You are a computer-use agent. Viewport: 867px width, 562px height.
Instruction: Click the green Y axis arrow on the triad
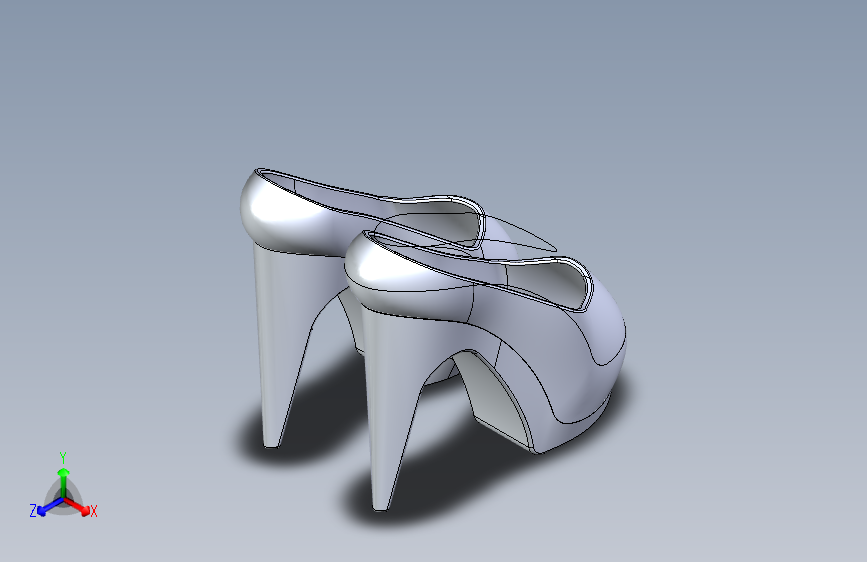coord(63,482)
